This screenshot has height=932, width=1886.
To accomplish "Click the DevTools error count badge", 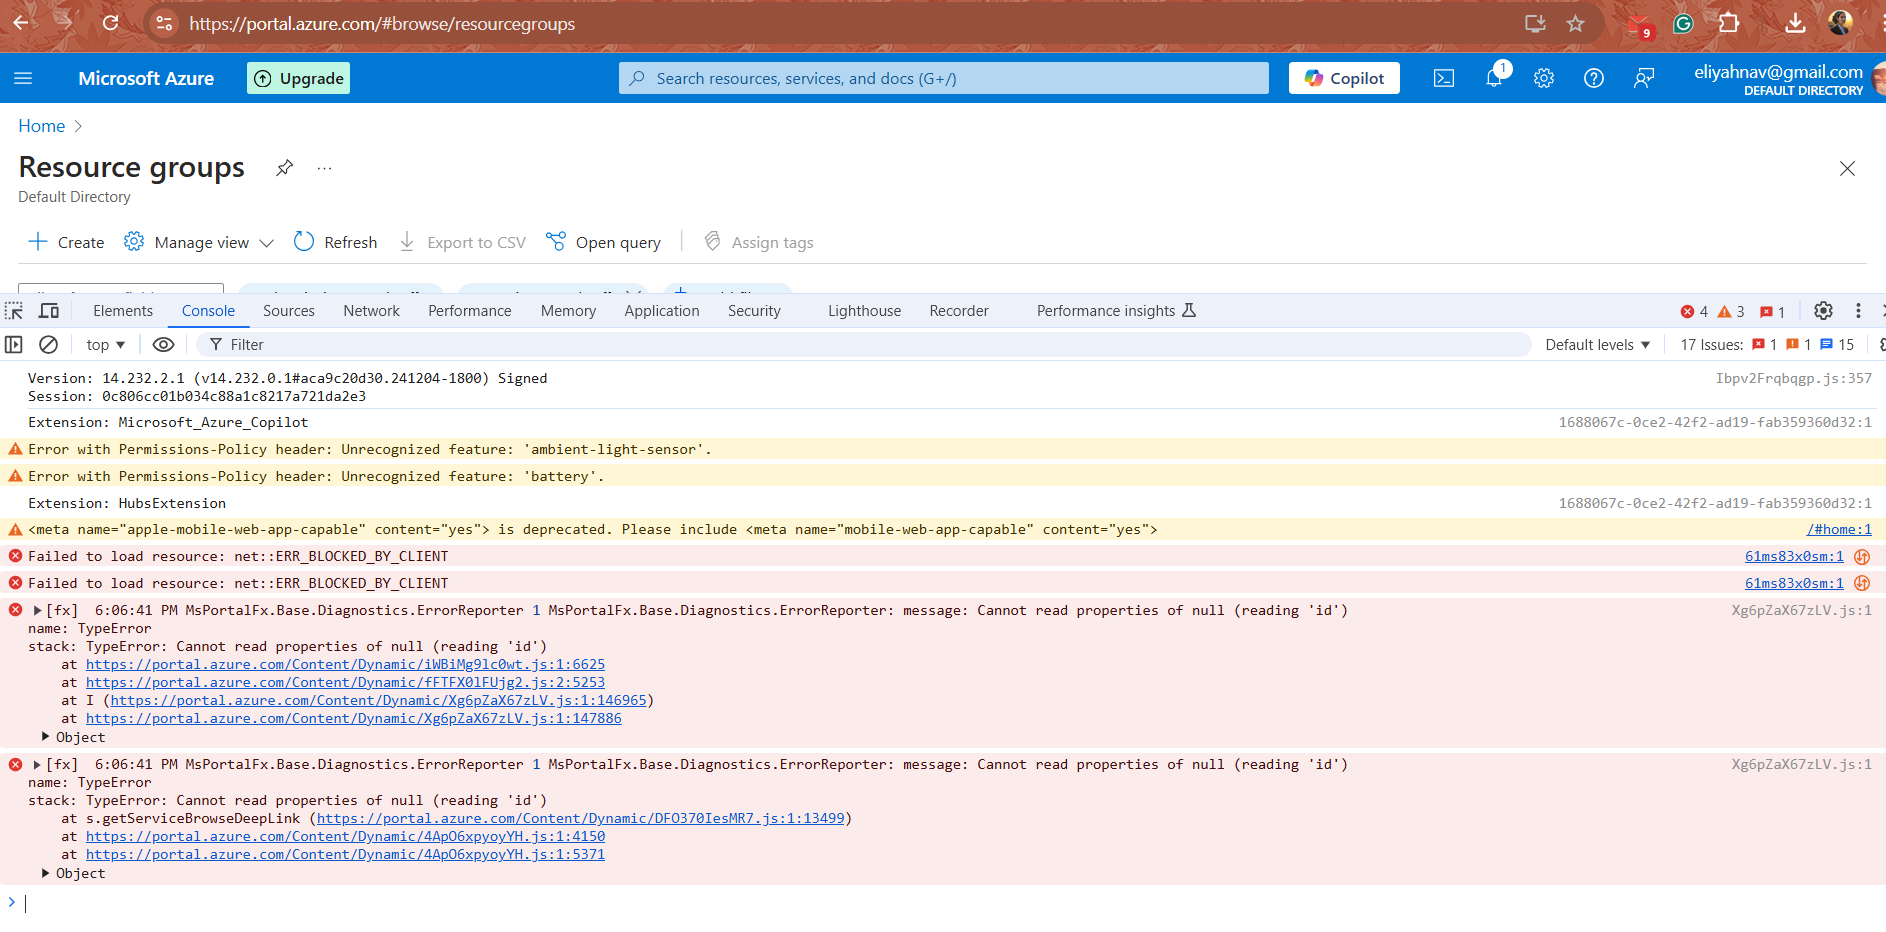I will pyautogui.click(x=1694, y=312).
